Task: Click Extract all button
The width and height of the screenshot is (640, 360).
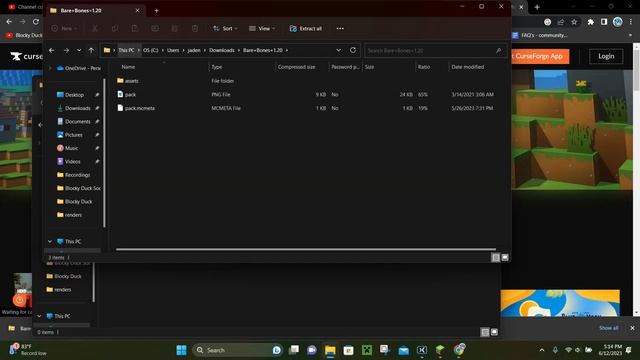Action: [306, 28]
